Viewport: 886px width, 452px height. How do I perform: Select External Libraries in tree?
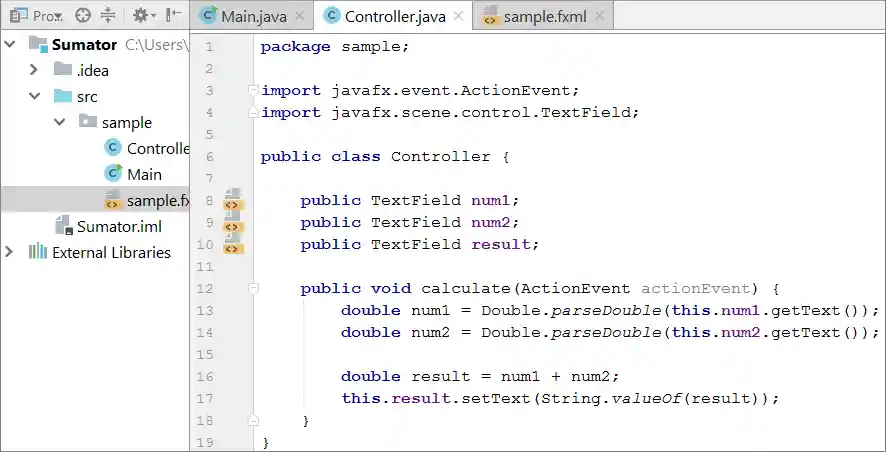tap(111, 253)
